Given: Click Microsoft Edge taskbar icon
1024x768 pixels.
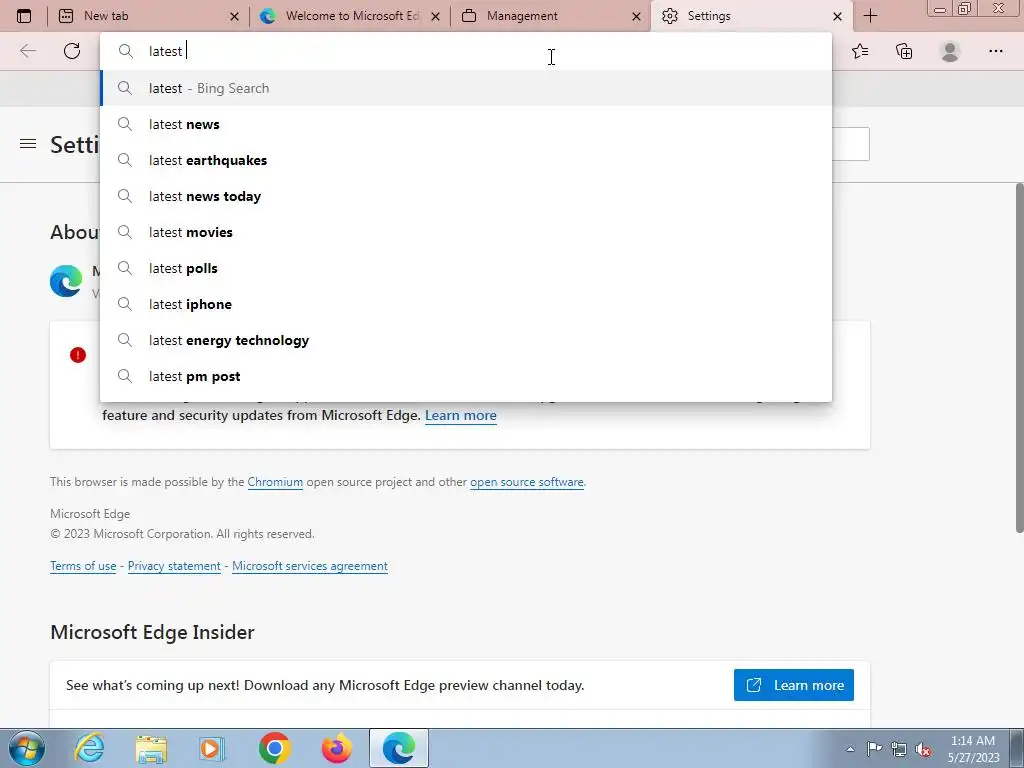Looking at the screenshot, I should (398, 748).
